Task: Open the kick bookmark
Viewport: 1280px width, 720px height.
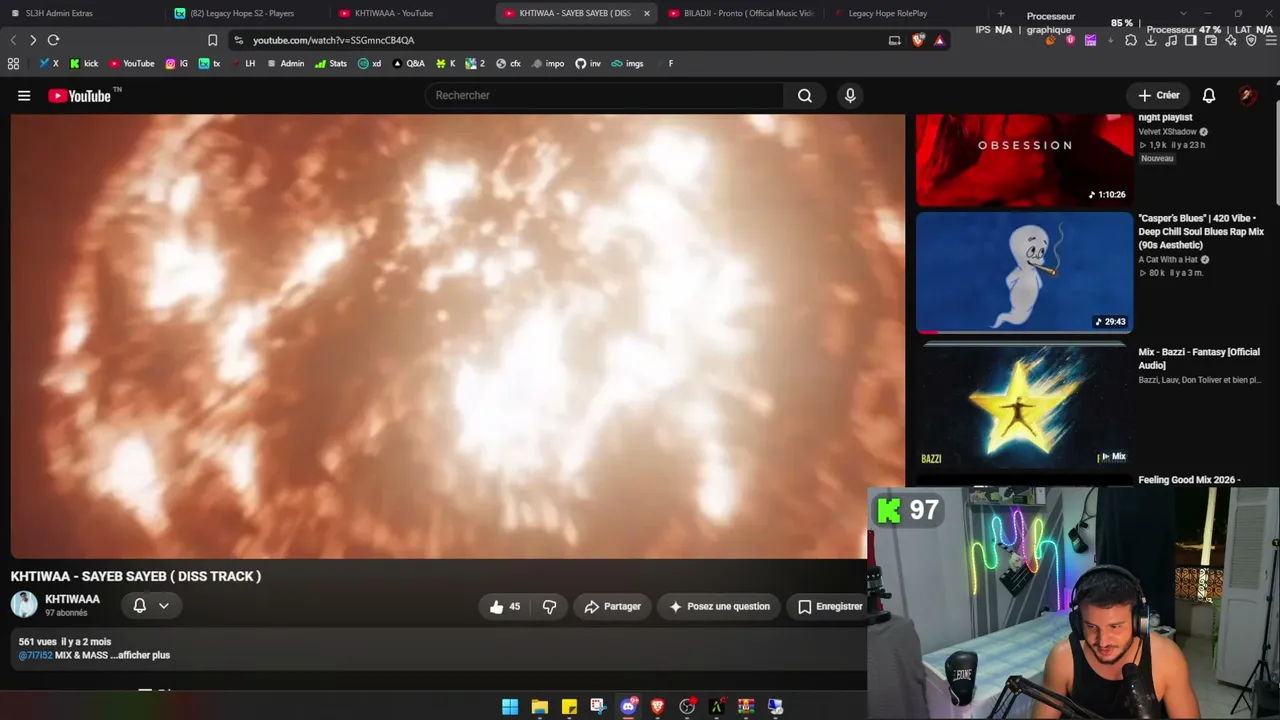Action: pos(84,63)
